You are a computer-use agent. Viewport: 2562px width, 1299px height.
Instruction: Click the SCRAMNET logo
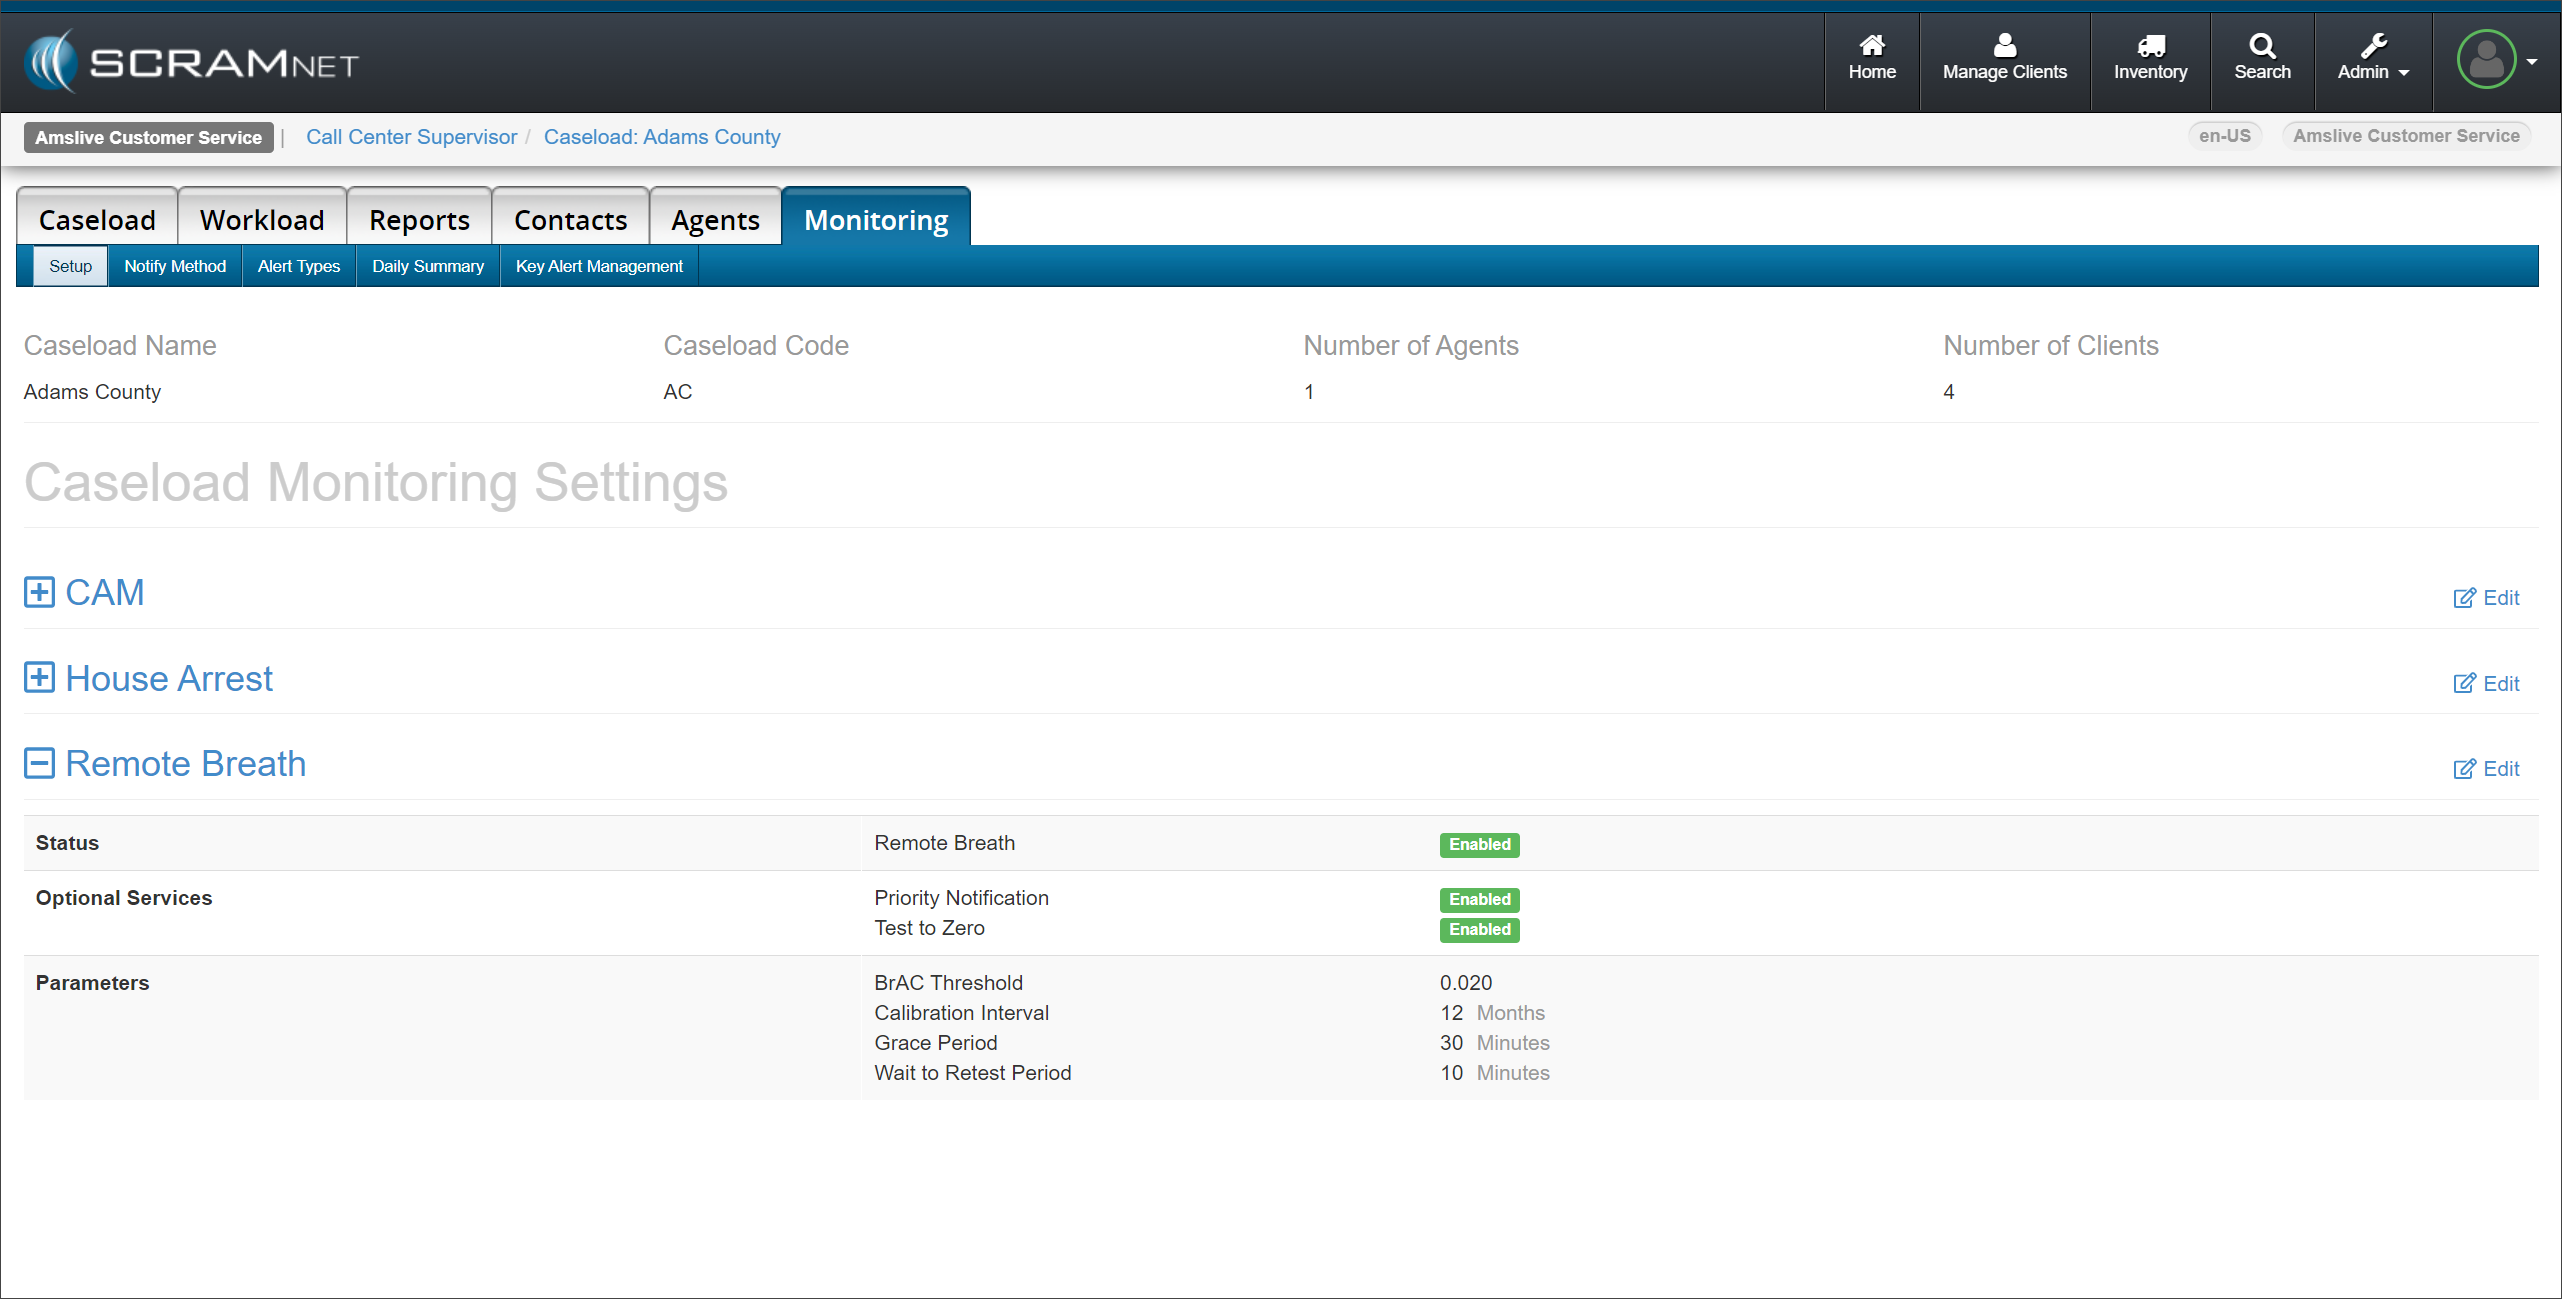click(190, 62)
